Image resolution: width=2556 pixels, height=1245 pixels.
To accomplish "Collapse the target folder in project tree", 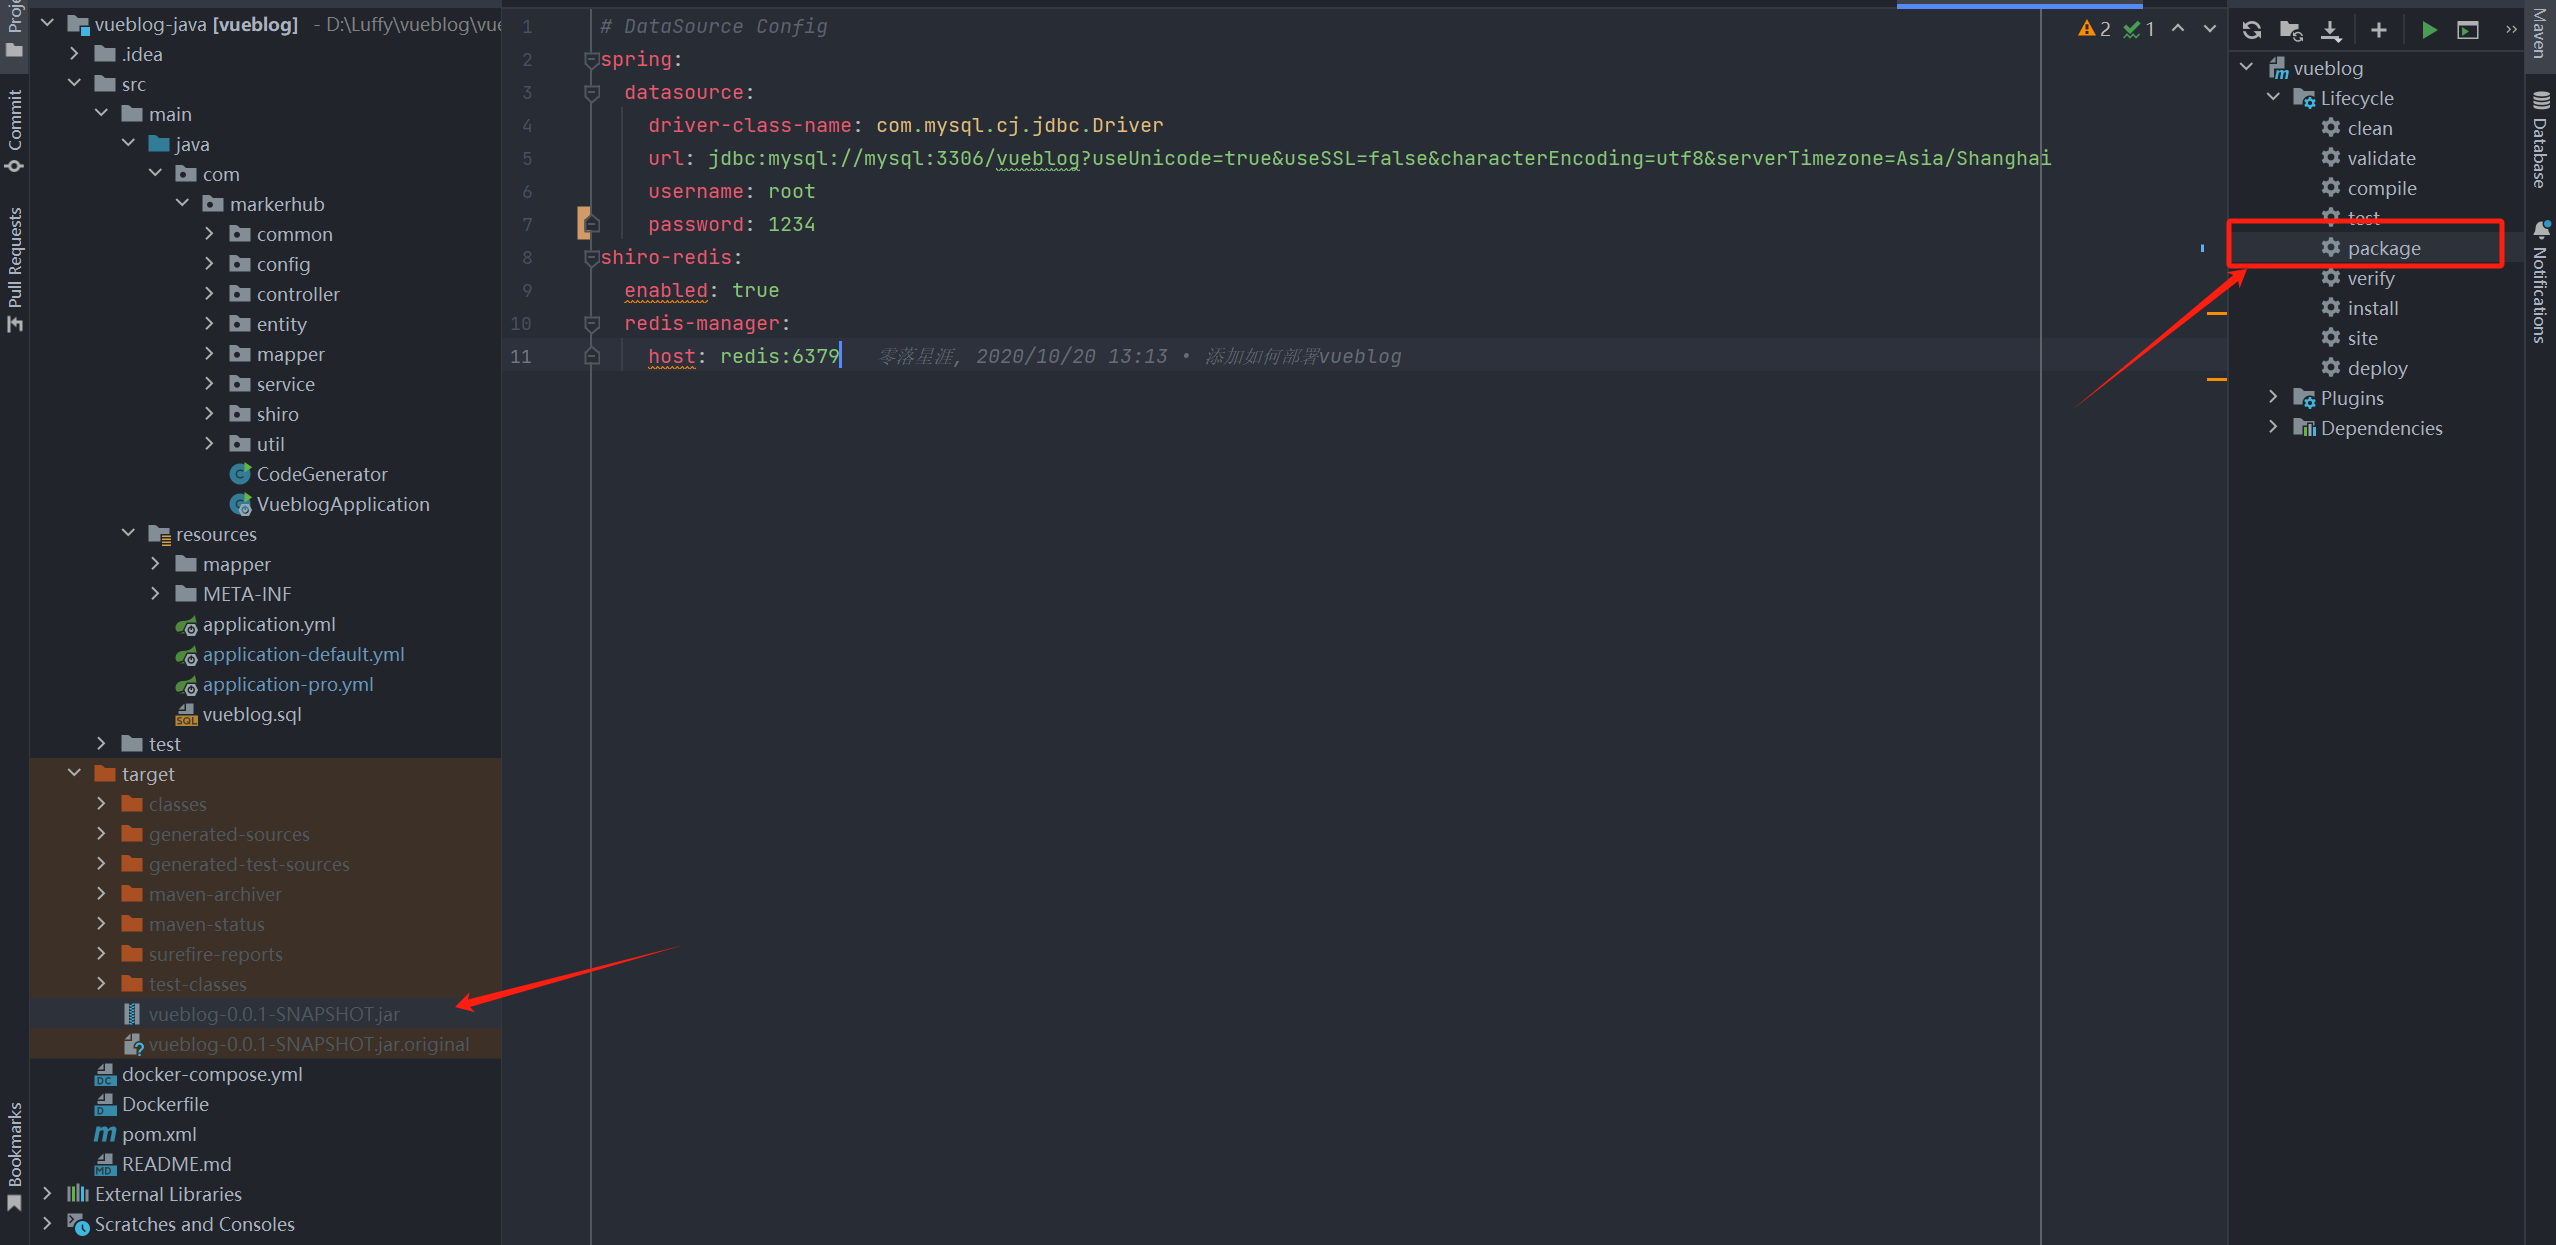I will [75, 774].
